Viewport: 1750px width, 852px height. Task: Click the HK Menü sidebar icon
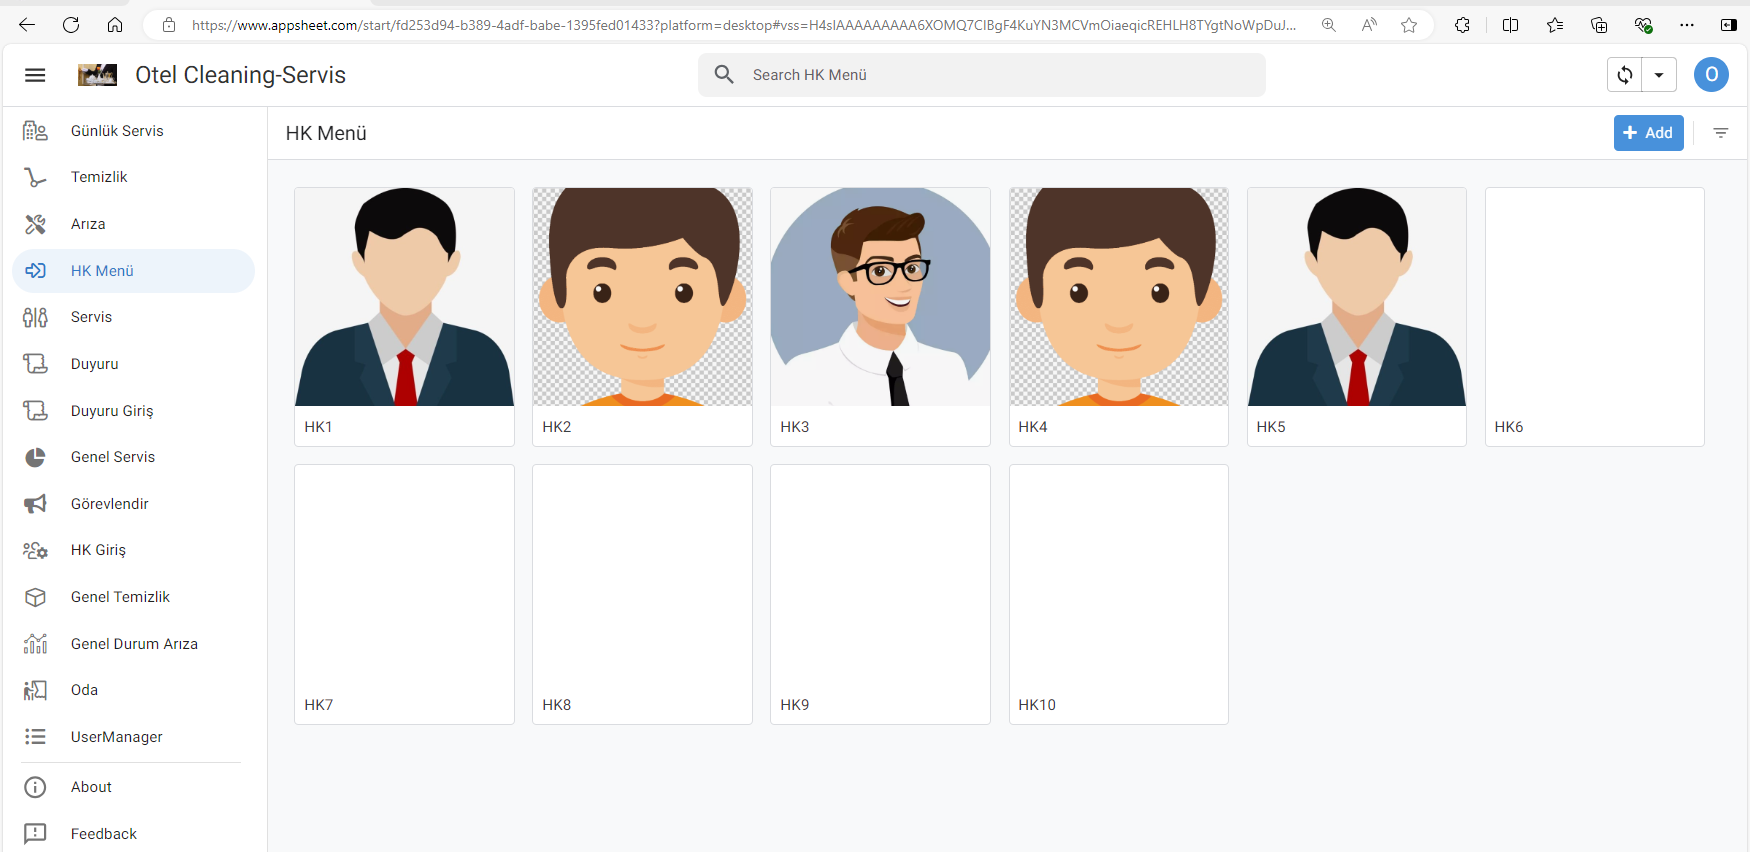coord(35,271)
